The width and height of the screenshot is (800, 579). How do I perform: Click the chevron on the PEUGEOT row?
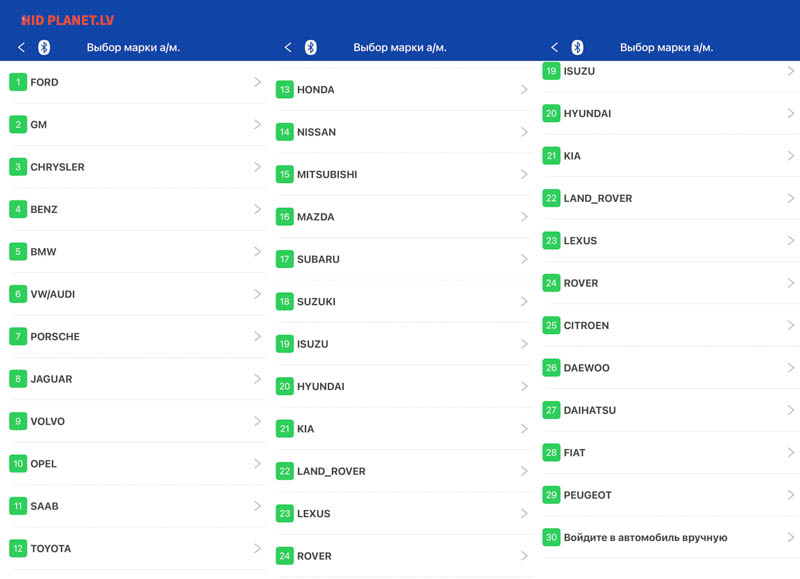coord(790,495)
